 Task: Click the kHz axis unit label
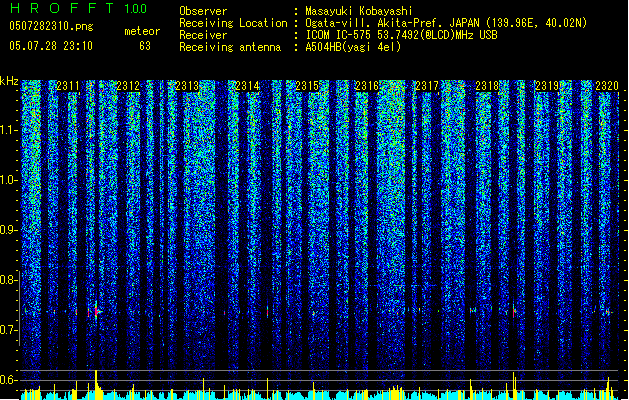[9, 81]
